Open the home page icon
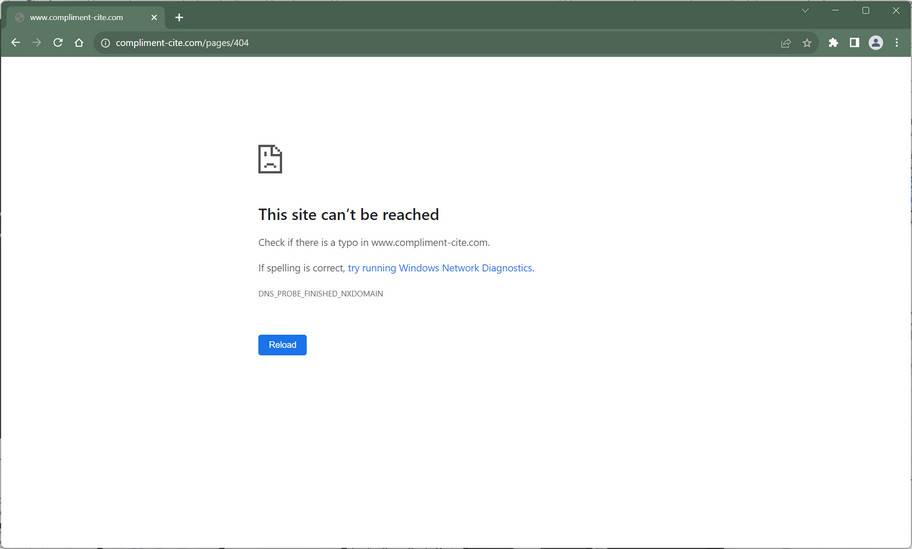The width and height of the screenshot is (912, 549). [79, 42]
